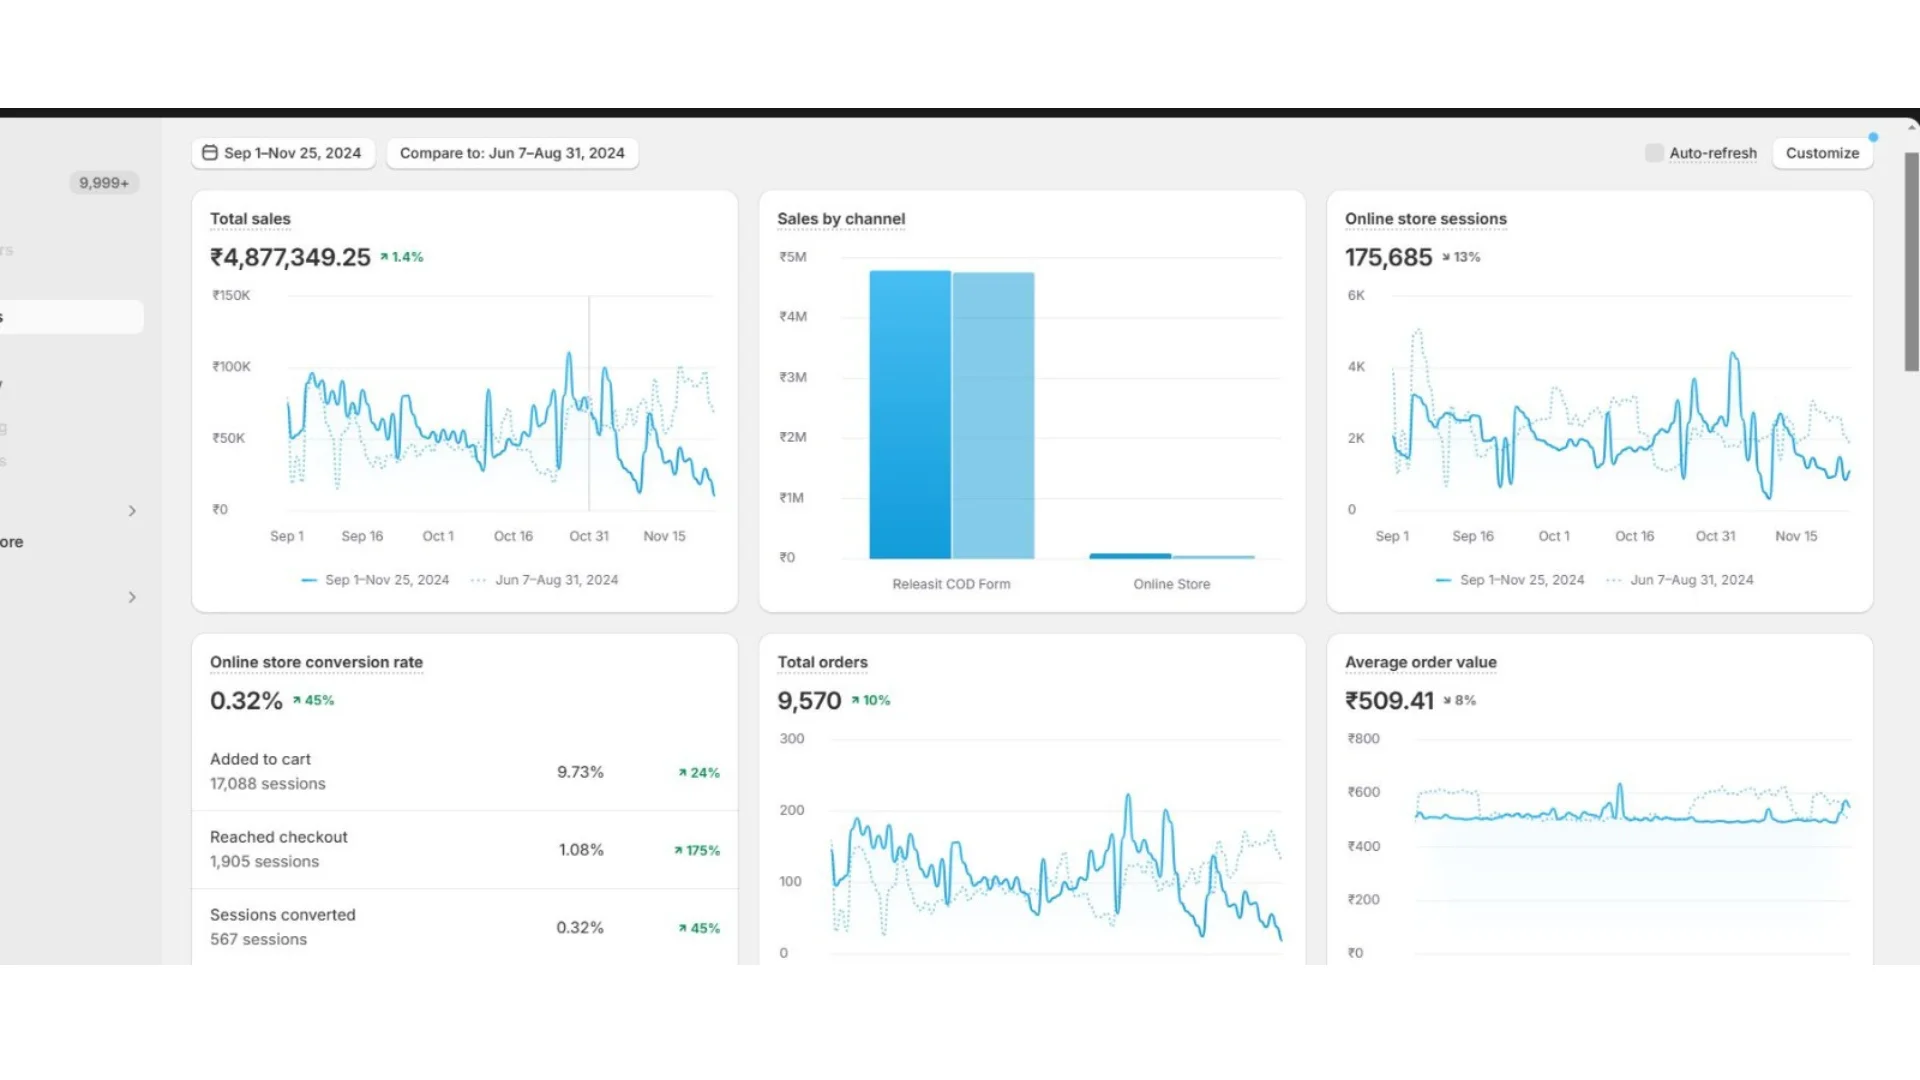Open the Total sales report title
Screen dimensions: 1920x1080
pos(250,219)
